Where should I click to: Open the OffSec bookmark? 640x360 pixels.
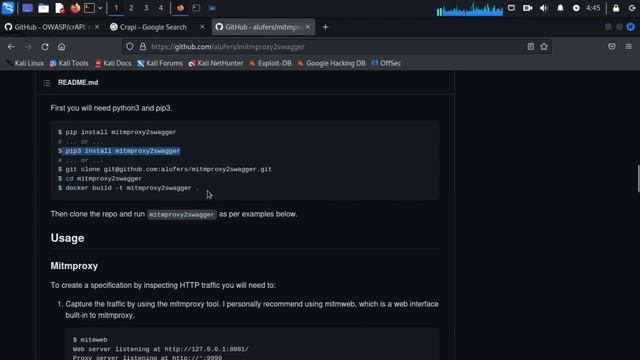click(386, 63)
